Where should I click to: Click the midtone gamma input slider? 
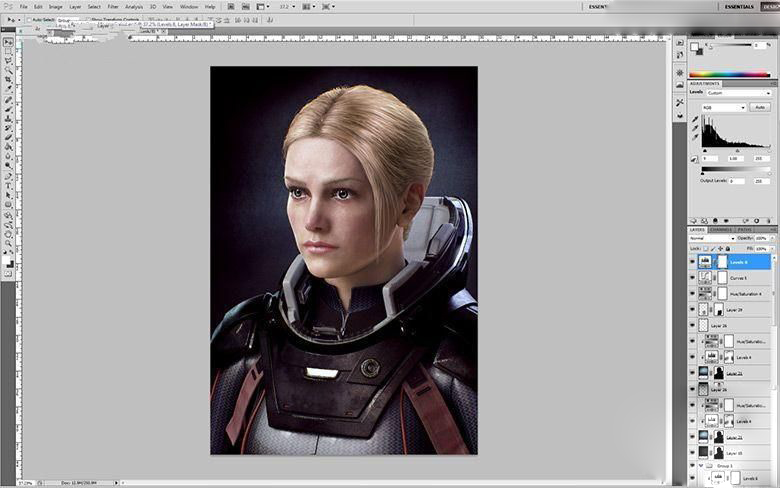737,150
